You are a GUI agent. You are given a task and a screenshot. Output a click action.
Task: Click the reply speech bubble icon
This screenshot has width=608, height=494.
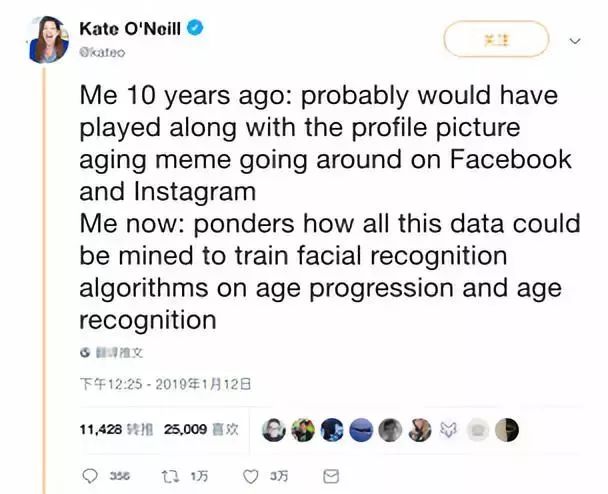click(90, 475)
